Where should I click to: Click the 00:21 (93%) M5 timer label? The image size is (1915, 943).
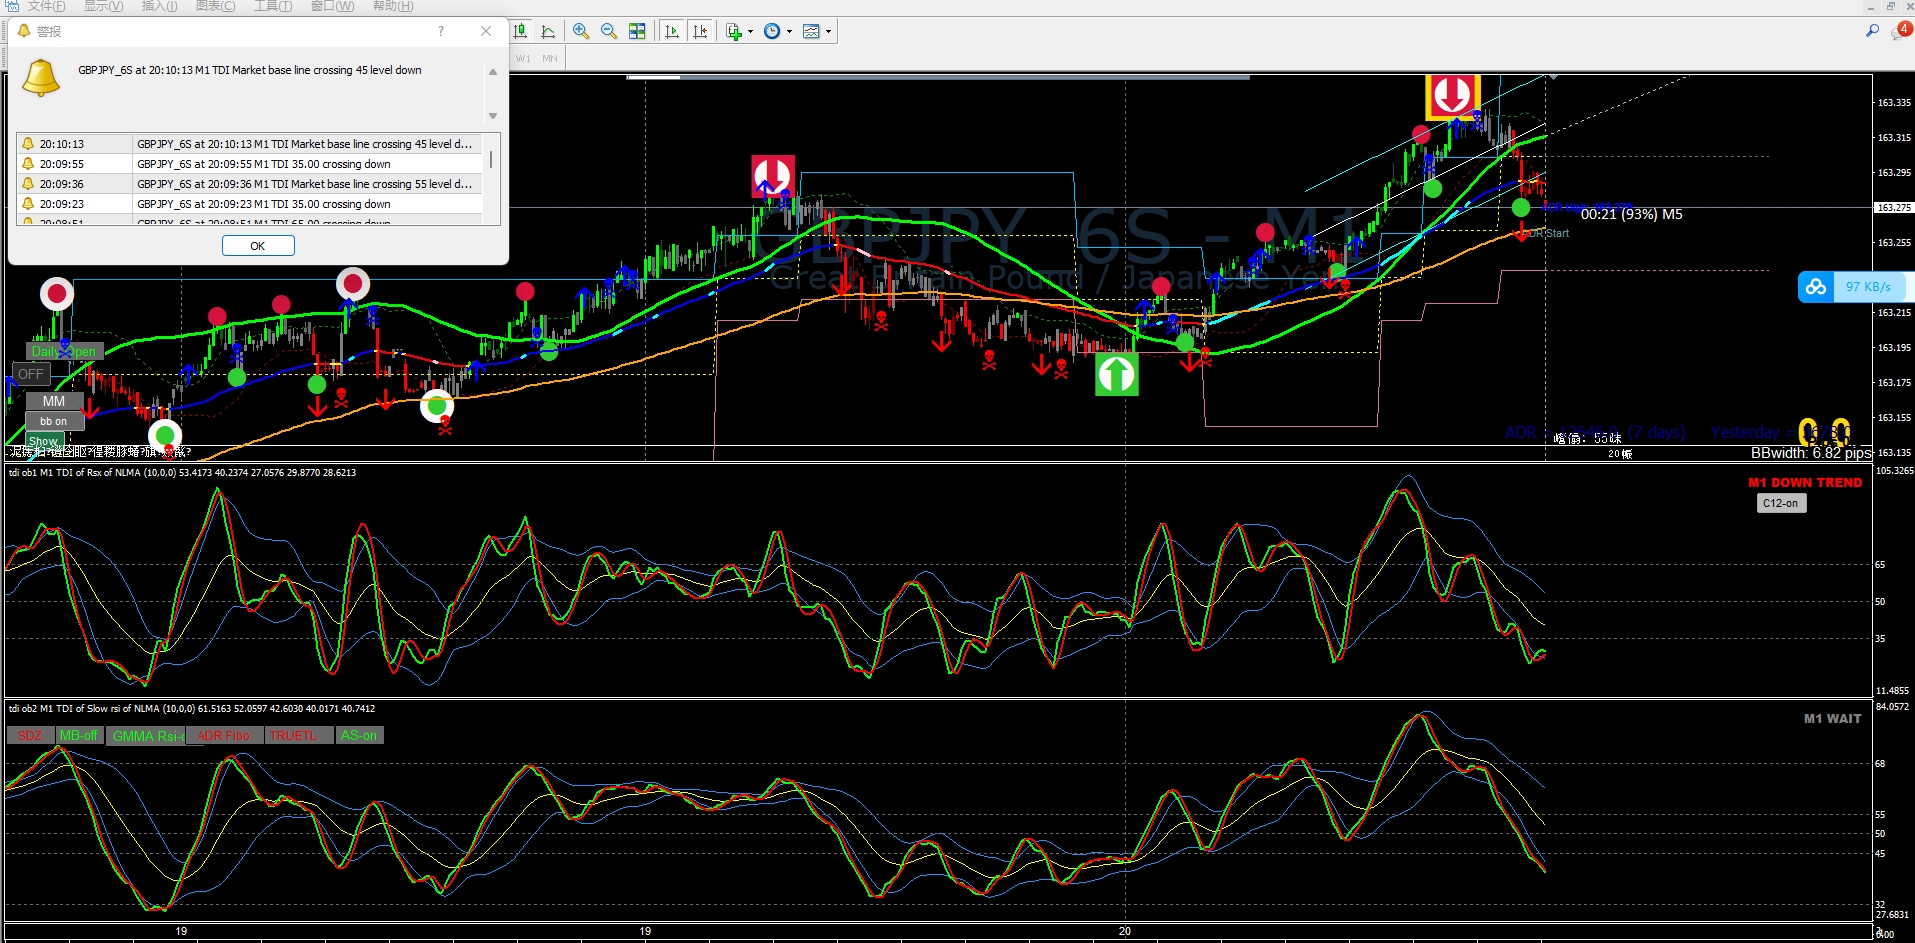coord(1631,214)
